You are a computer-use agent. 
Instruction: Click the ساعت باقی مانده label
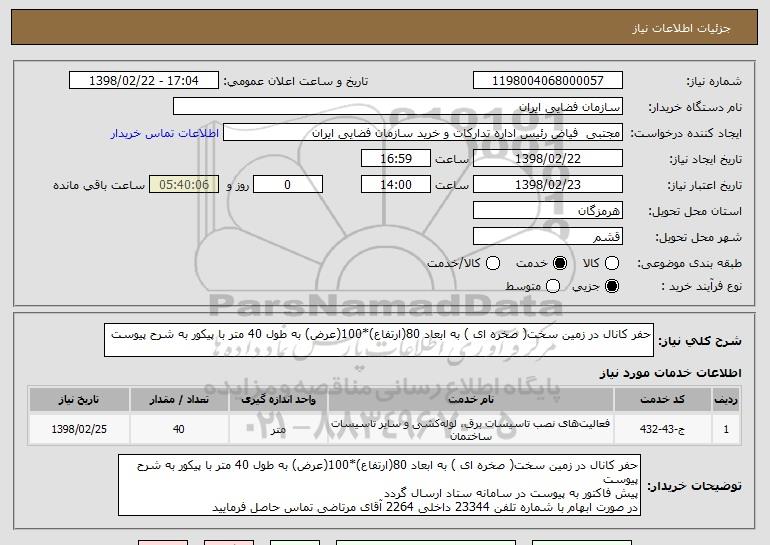(x=99, y=185)
